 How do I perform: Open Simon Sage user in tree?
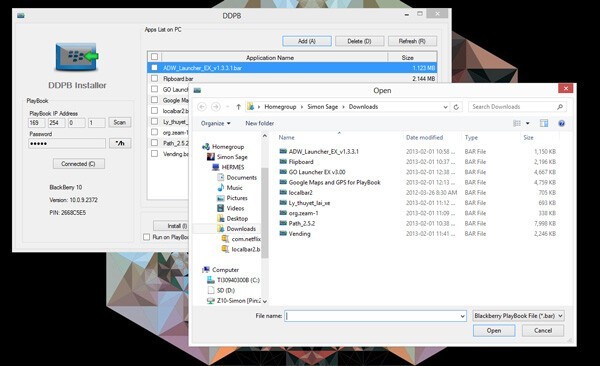[232, 157]
